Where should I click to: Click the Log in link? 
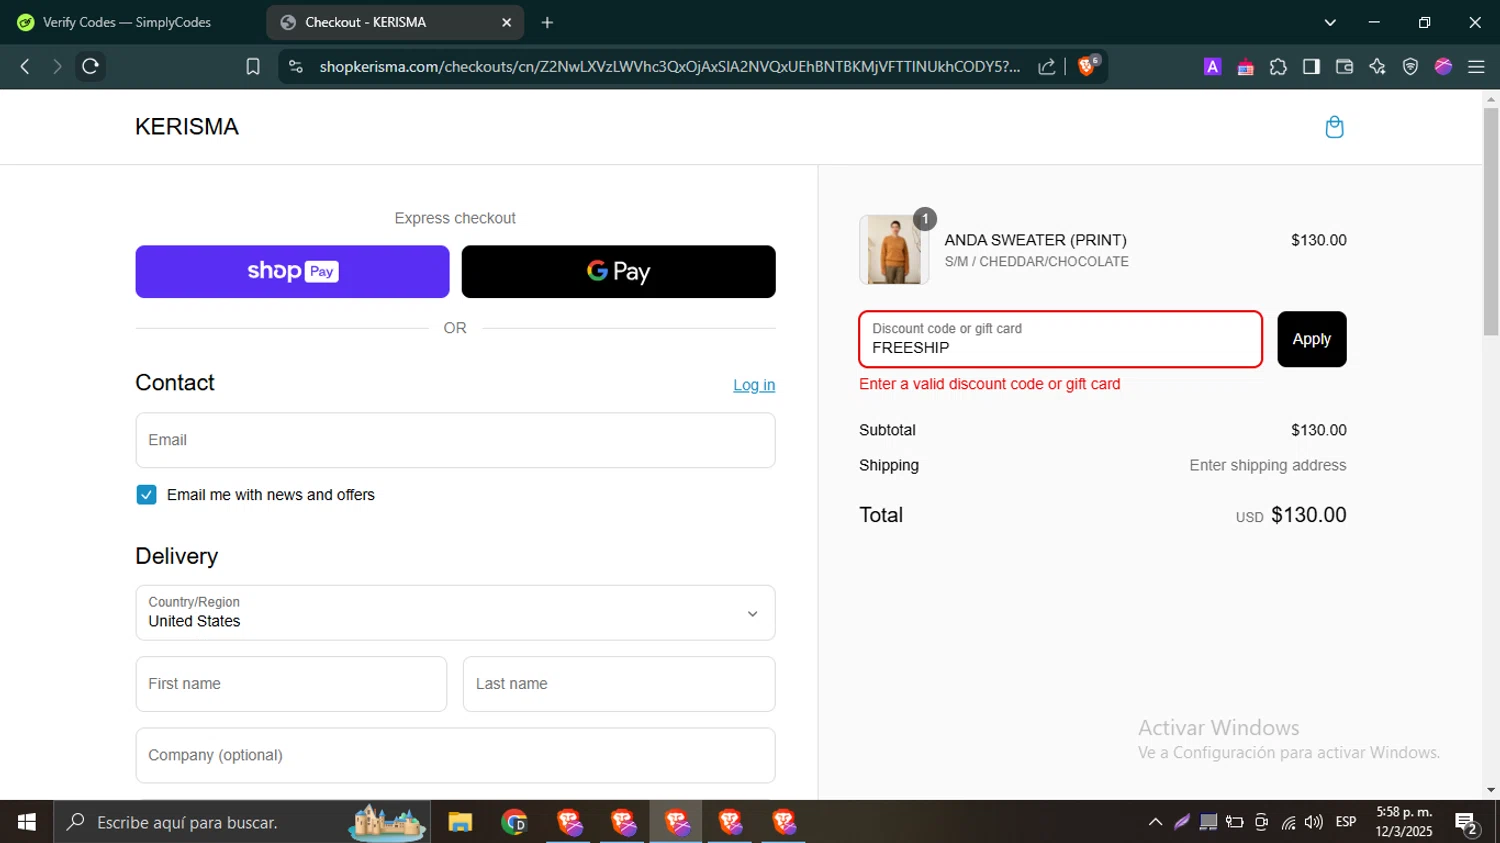[754, 385]
